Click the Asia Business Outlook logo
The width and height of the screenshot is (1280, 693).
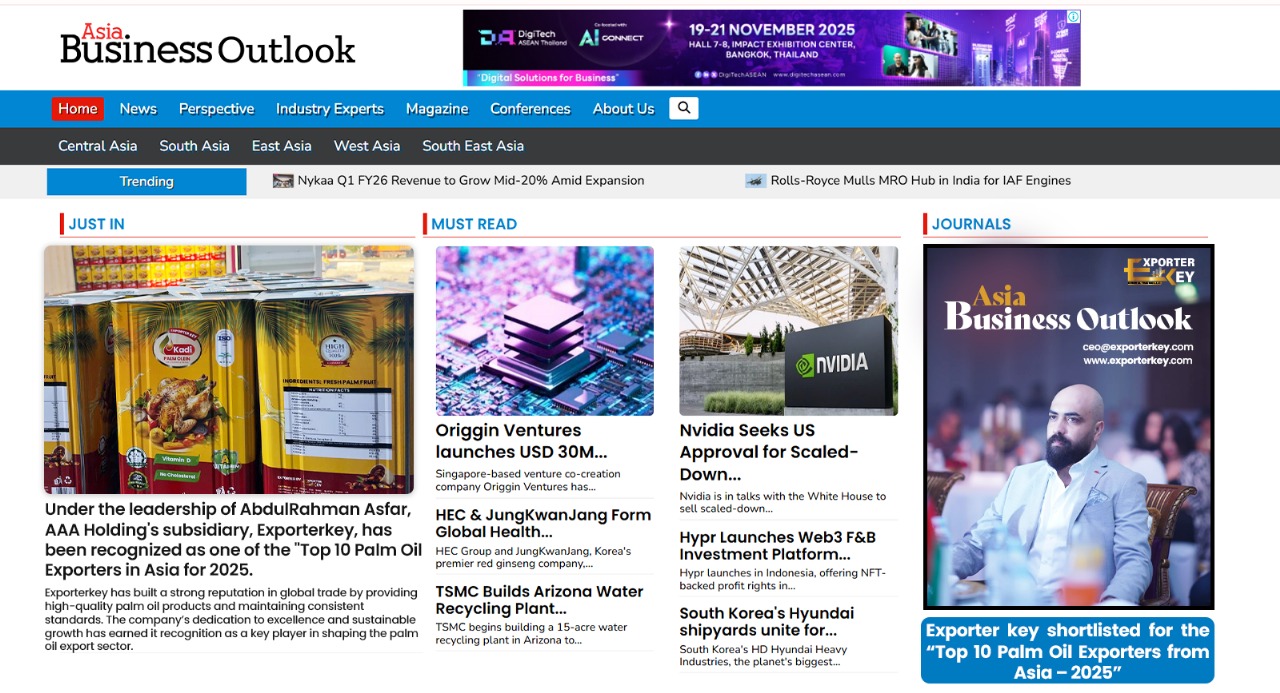208,46
